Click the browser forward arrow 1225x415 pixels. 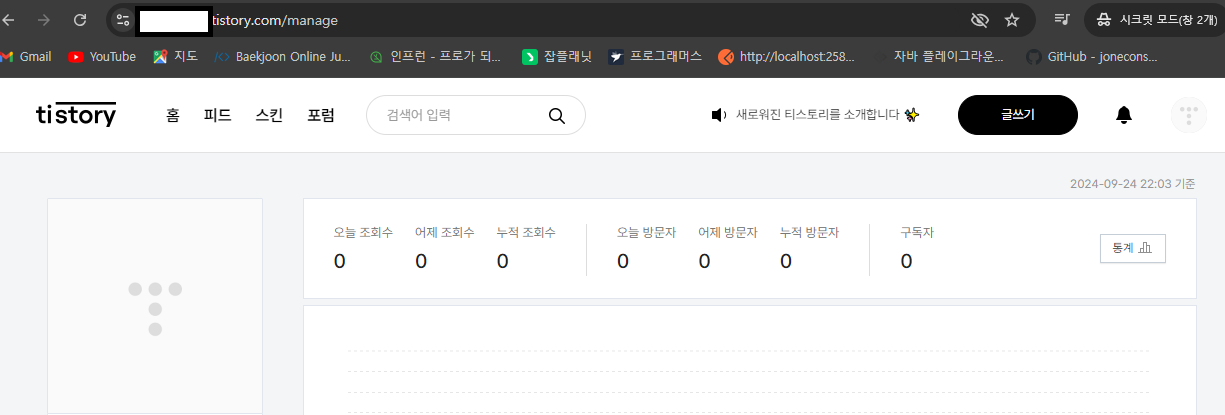point(44,19)
